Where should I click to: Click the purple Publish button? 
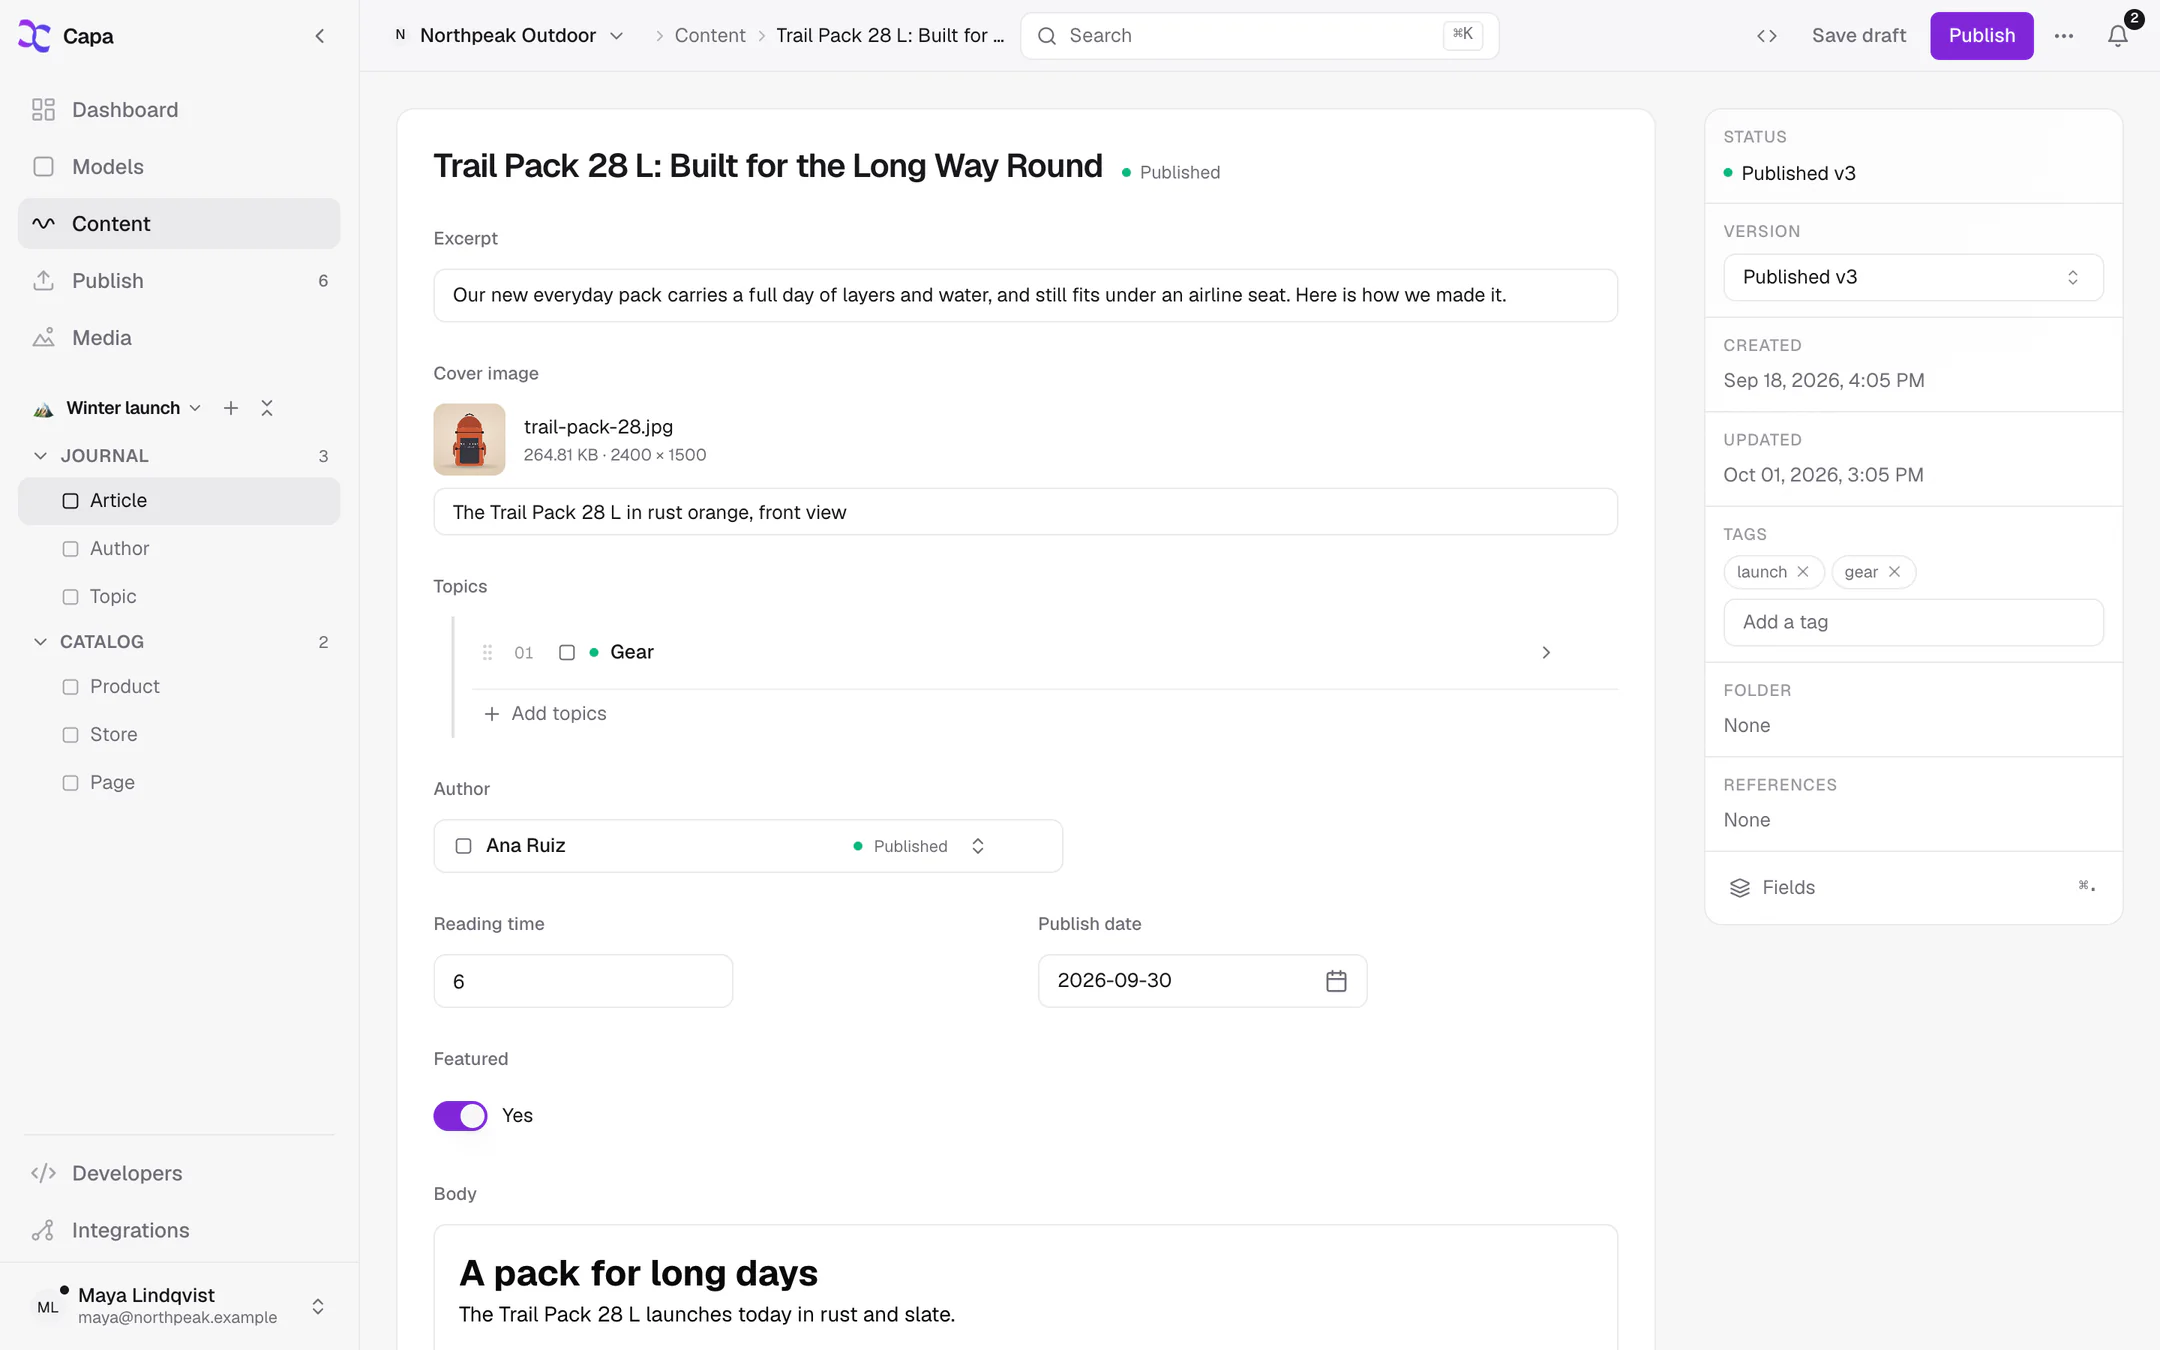[1981, 36]
